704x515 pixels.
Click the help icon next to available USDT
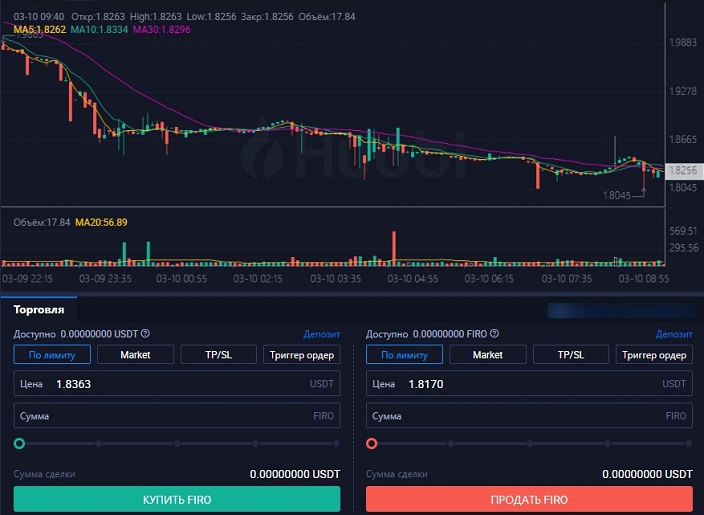click(145, 334)
